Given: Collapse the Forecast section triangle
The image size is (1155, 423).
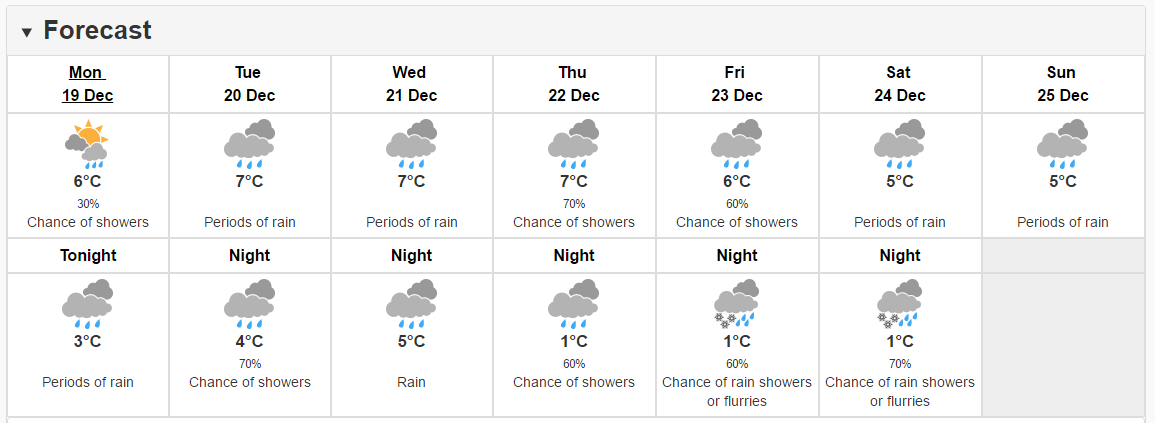Looking at the screenshot, I should click(x=27, y=32).
